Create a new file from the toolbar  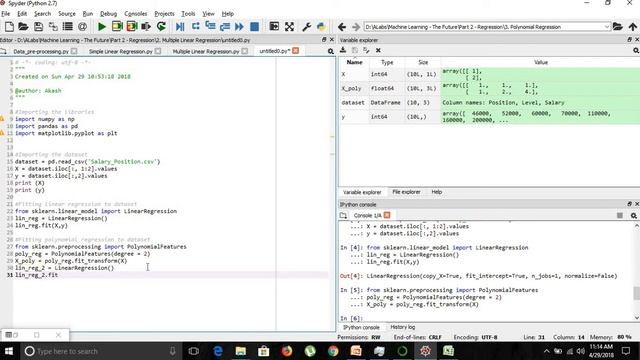[x=9, y=27]
